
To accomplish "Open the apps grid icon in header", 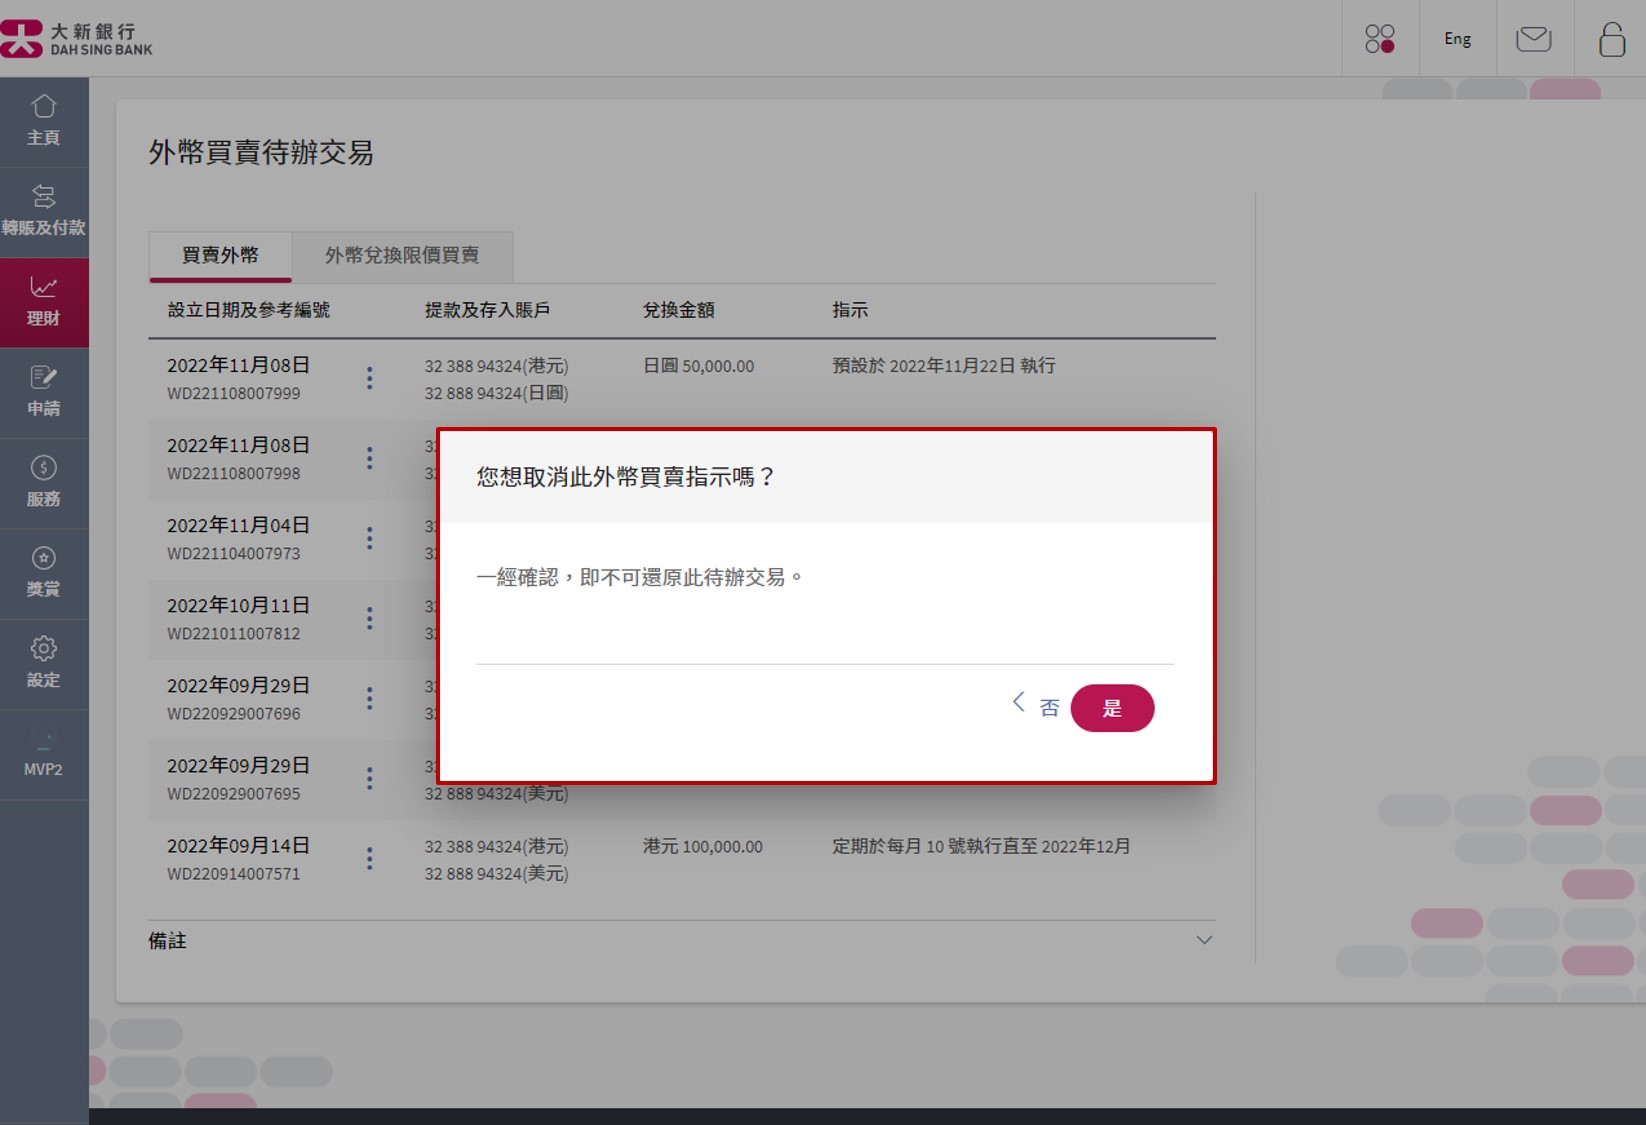I will [x=1381, y=38].
